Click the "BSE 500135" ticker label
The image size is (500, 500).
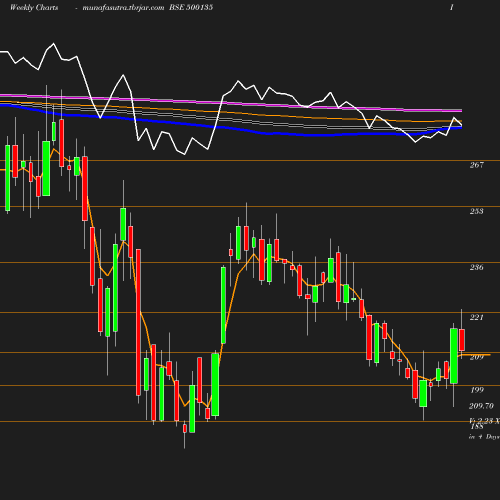[x=191, y=8]
